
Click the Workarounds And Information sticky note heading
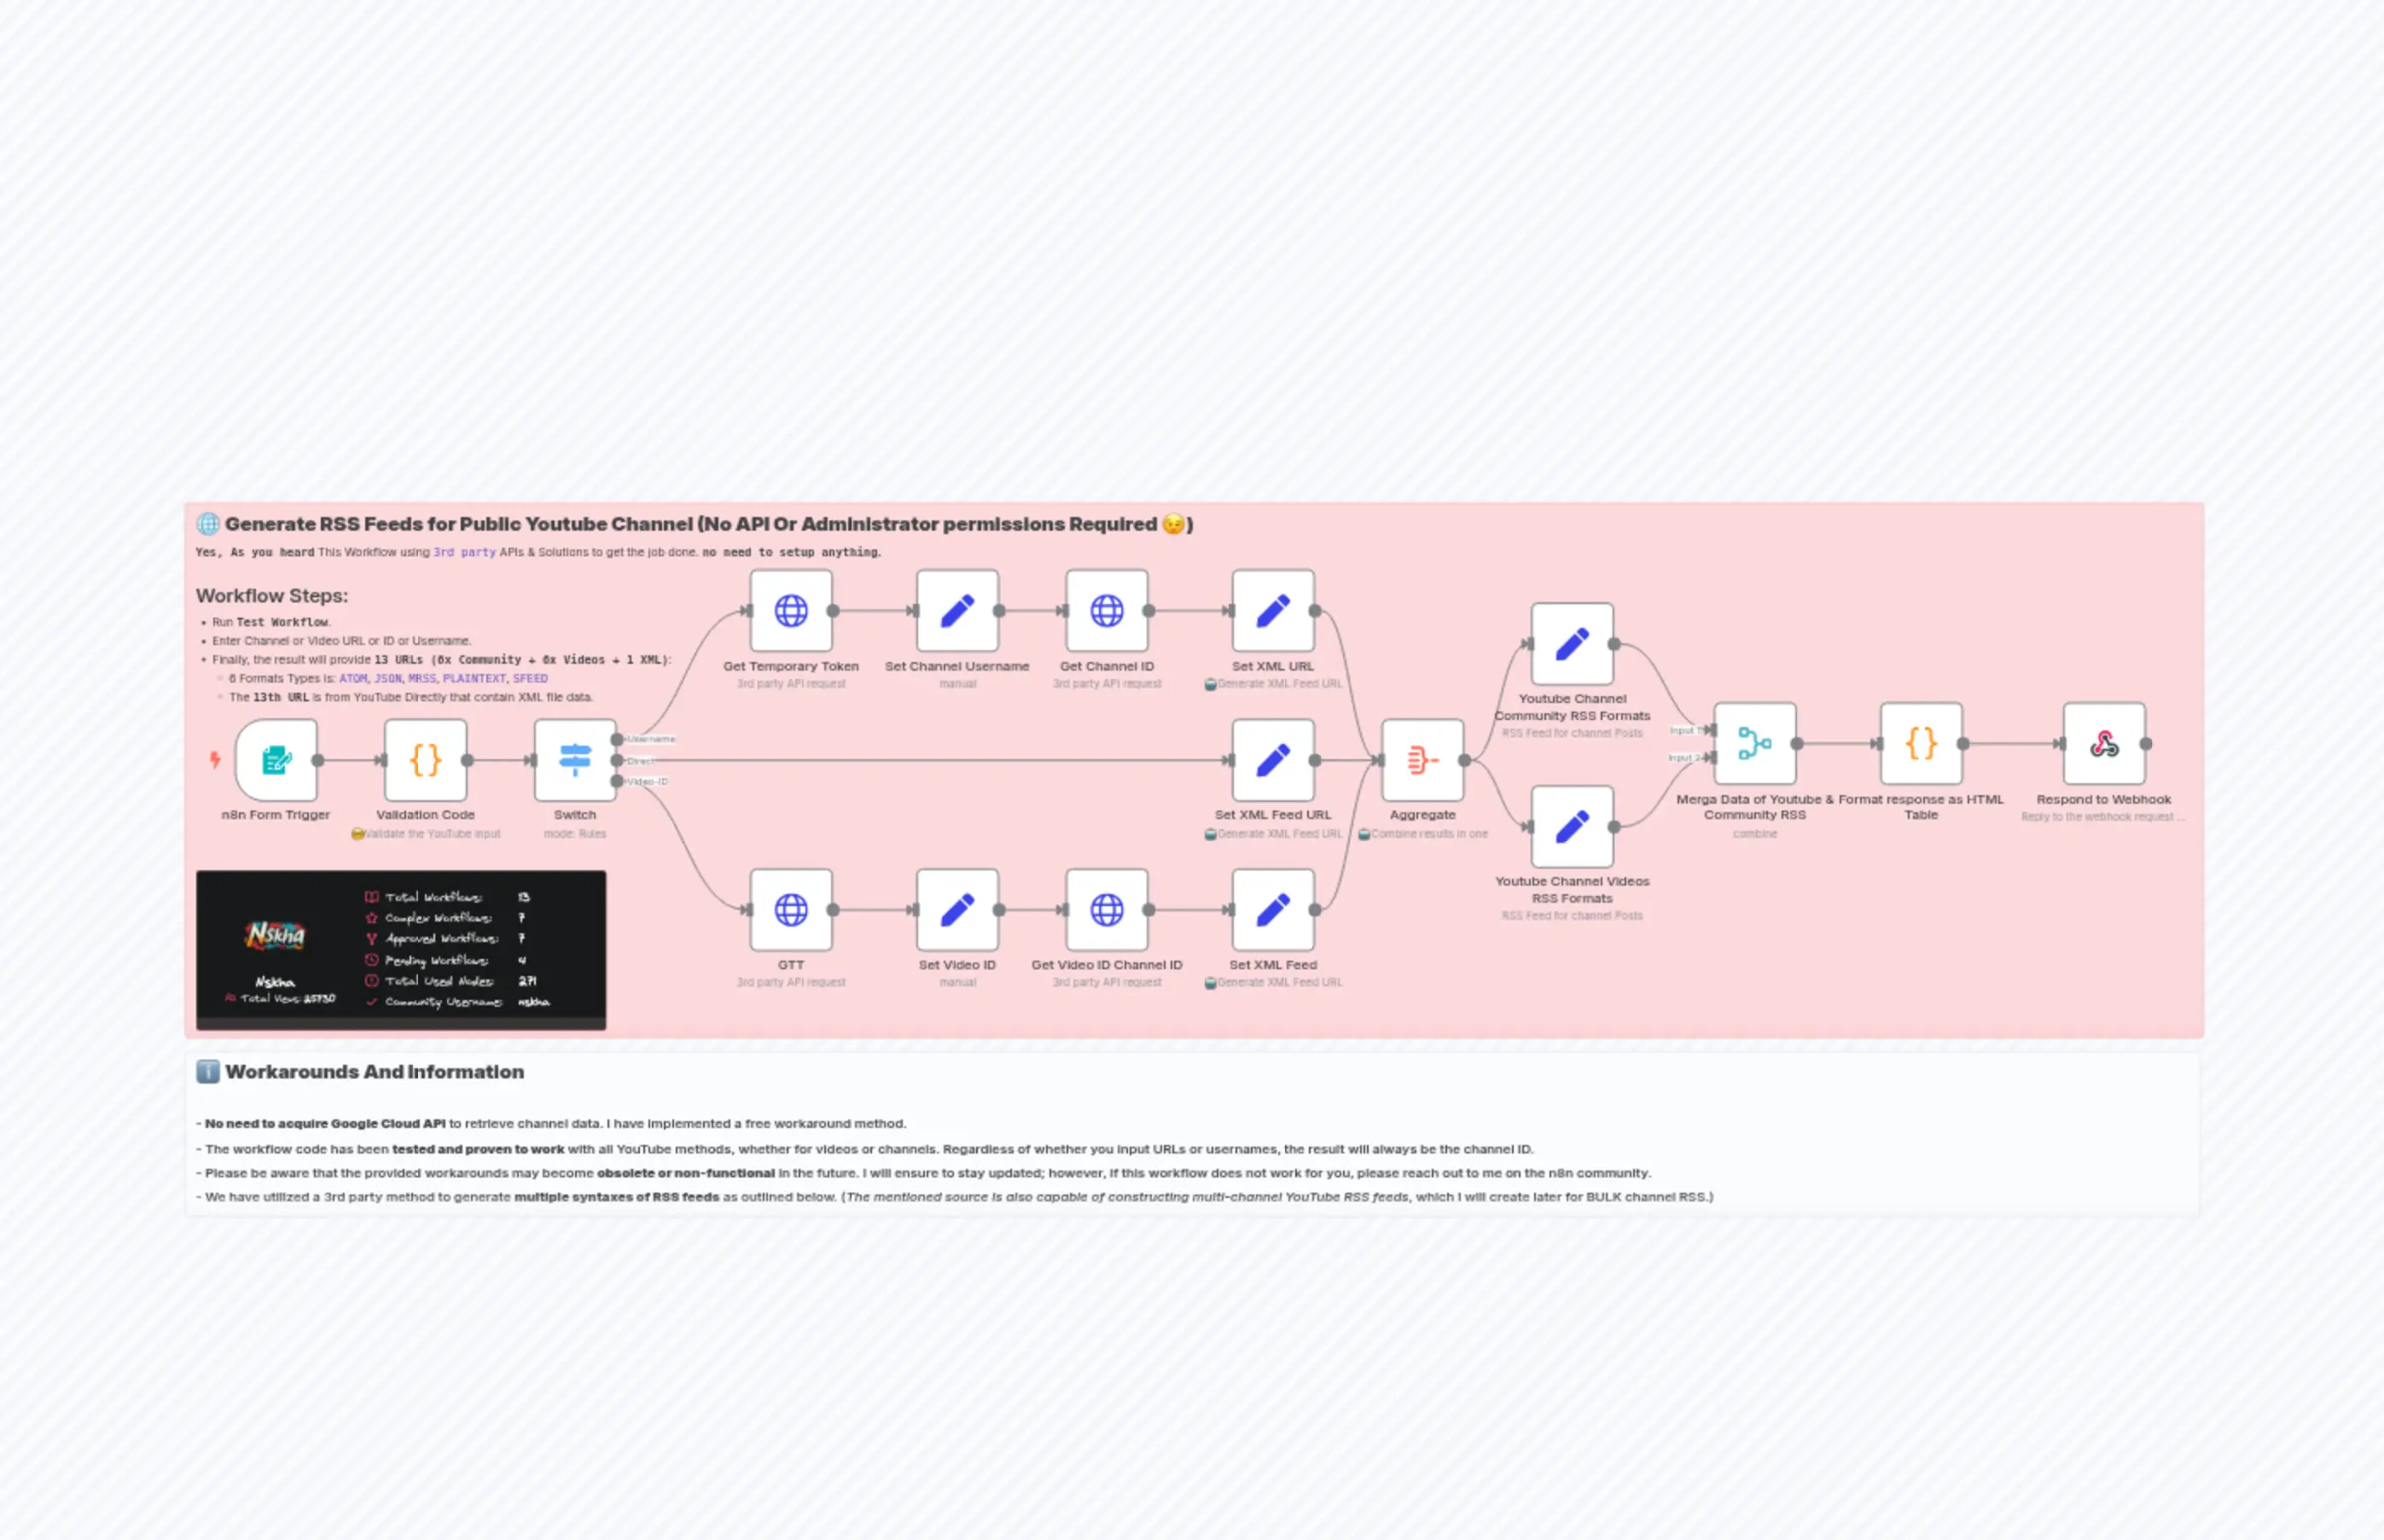pyautogui.click(x=374, y=1072)
